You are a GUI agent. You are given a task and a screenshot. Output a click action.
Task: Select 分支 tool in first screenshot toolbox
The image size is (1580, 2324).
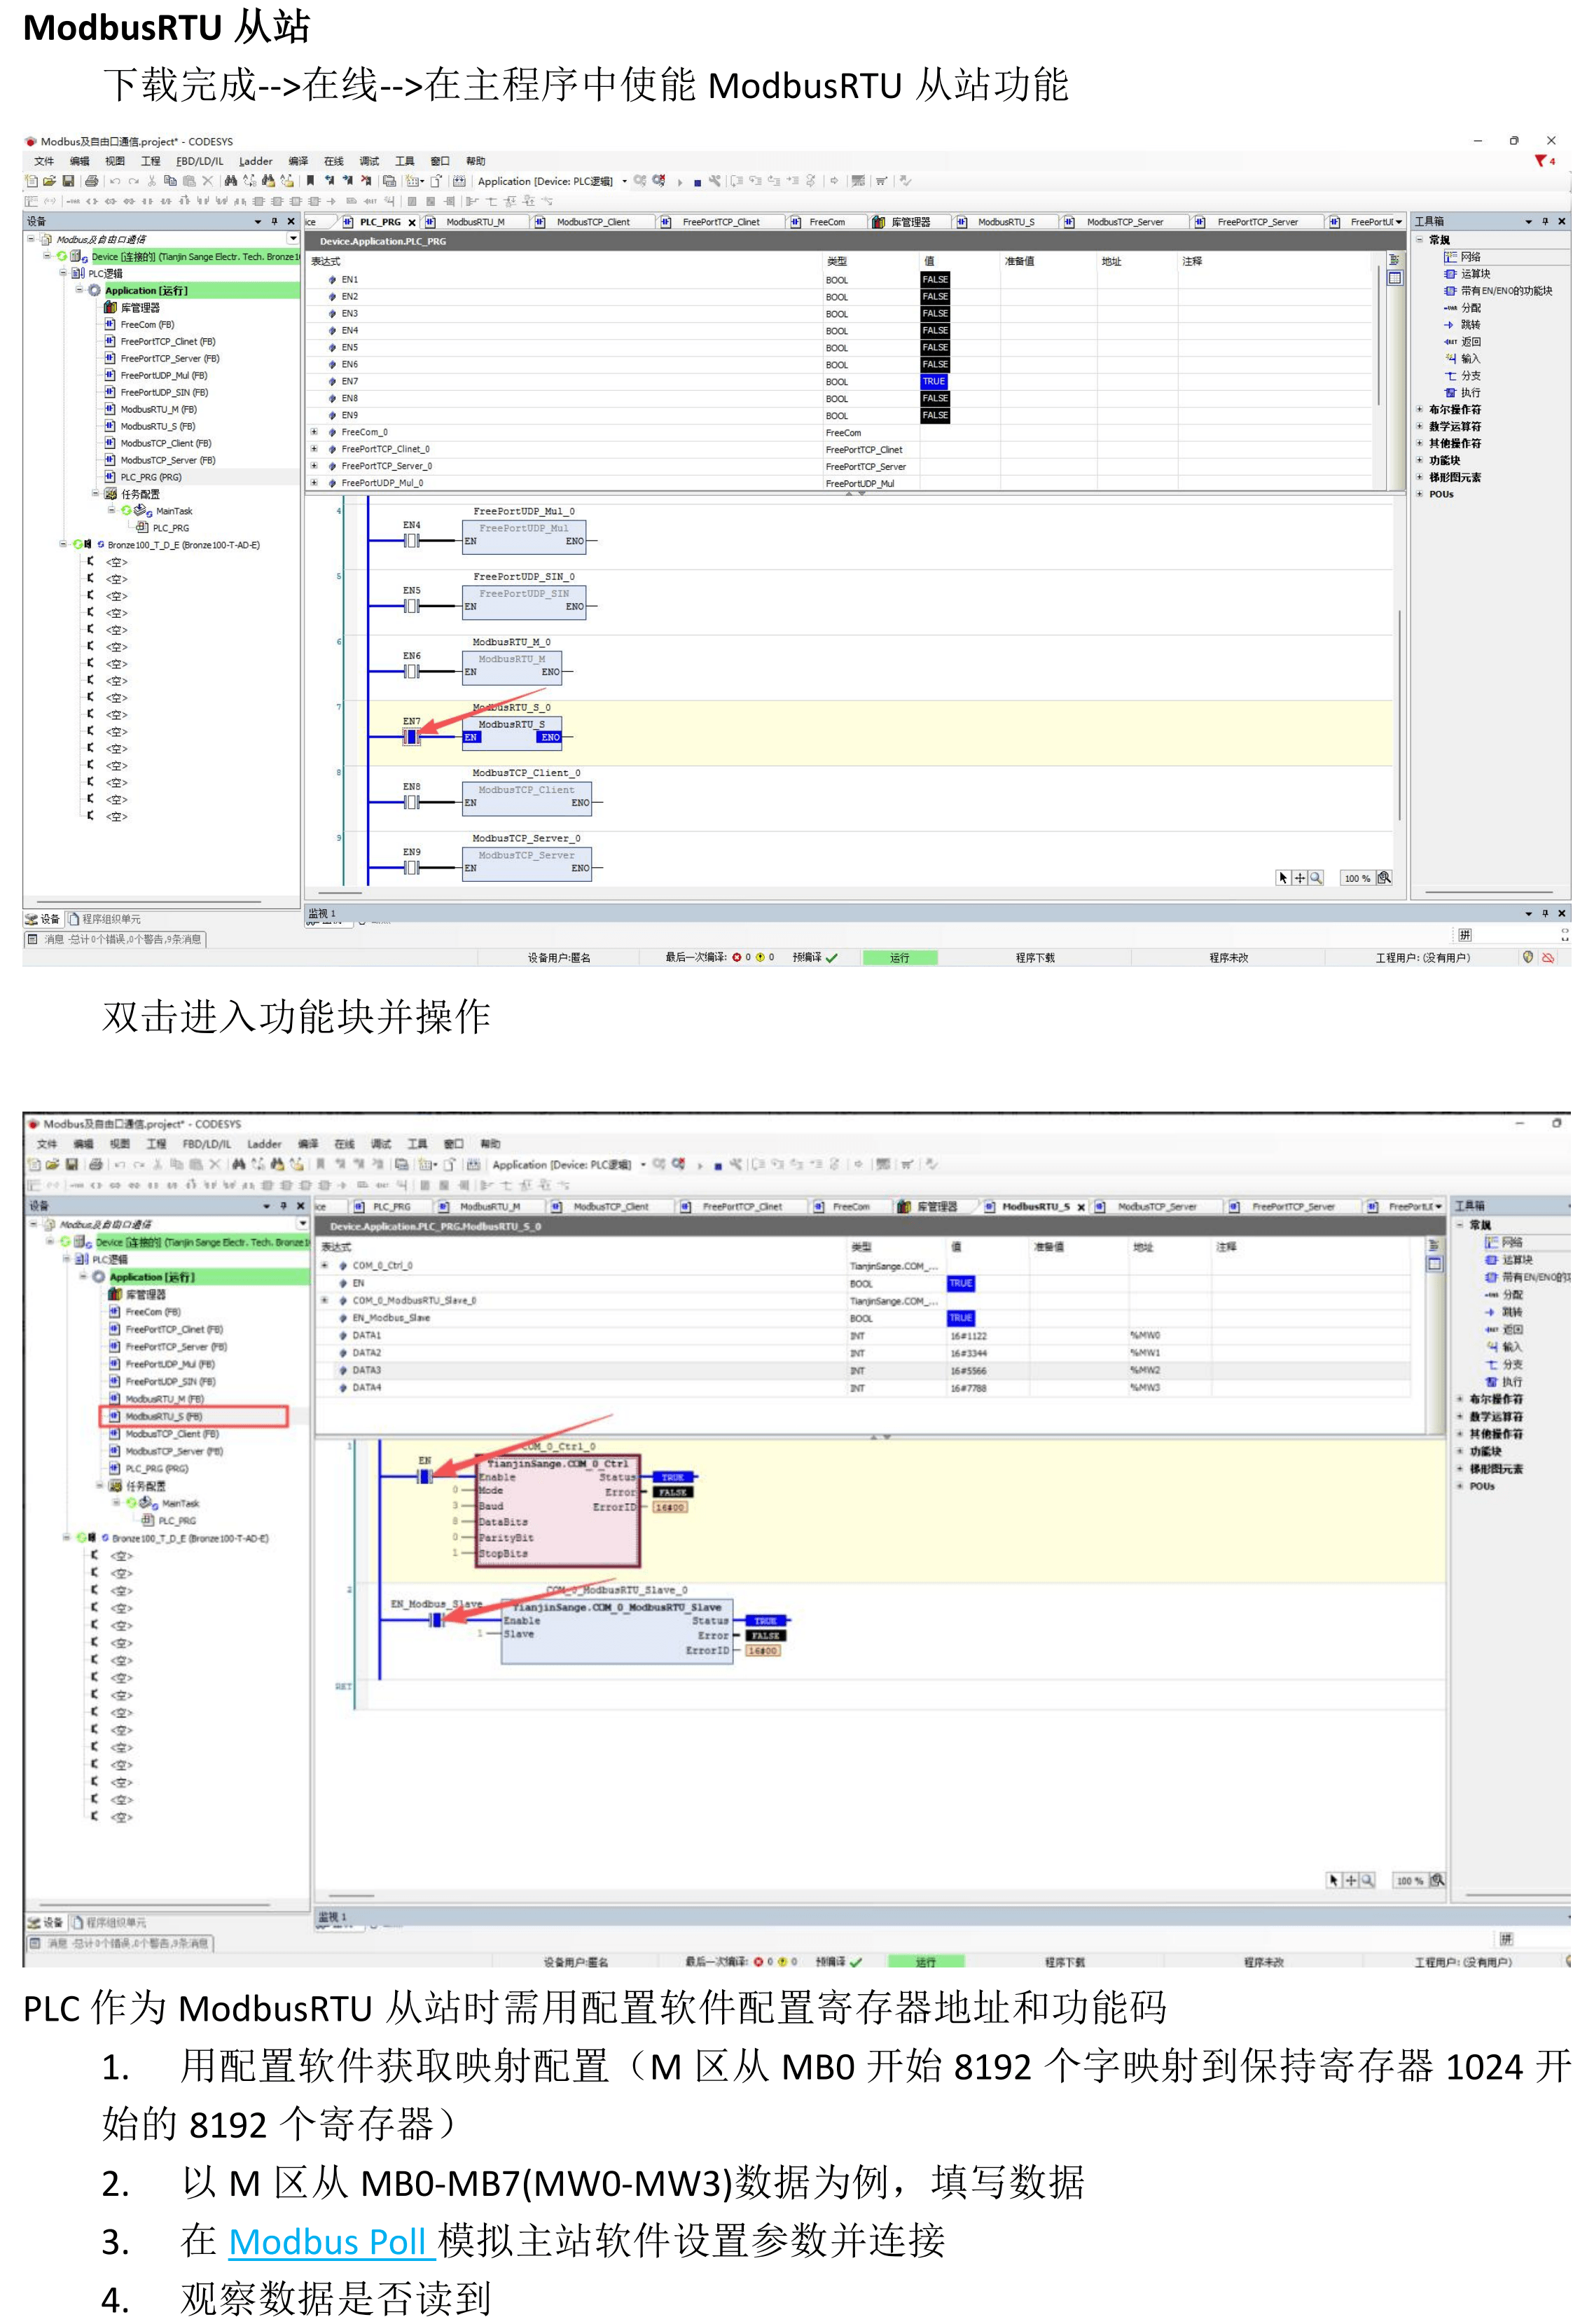[1462, 376]
